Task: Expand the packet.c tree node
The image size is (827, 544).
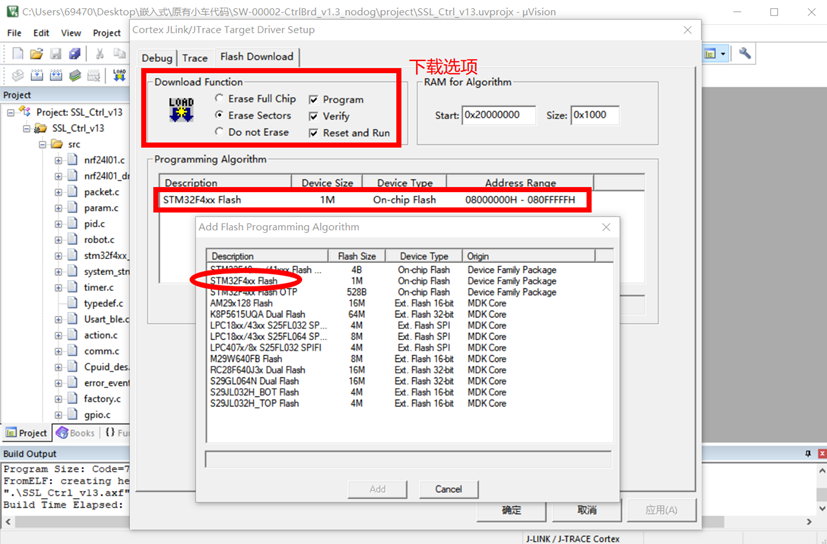Action: pyautogui.click(x=58, y=192)
